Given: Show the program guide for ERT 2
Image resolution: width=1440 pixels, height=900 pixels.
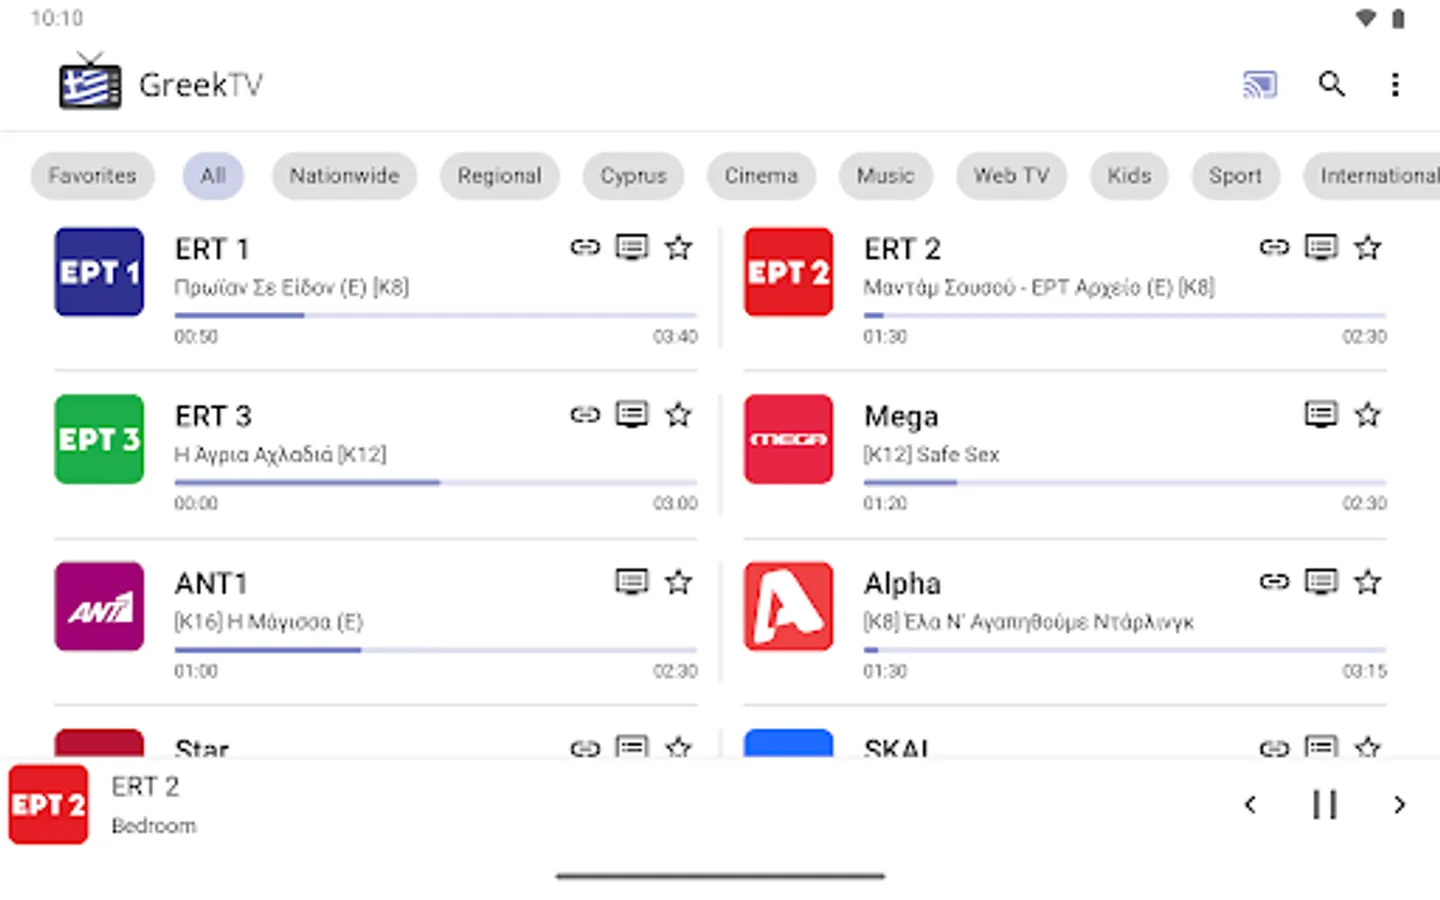Looking at the screenshot, I should [x=1321, y=247].
